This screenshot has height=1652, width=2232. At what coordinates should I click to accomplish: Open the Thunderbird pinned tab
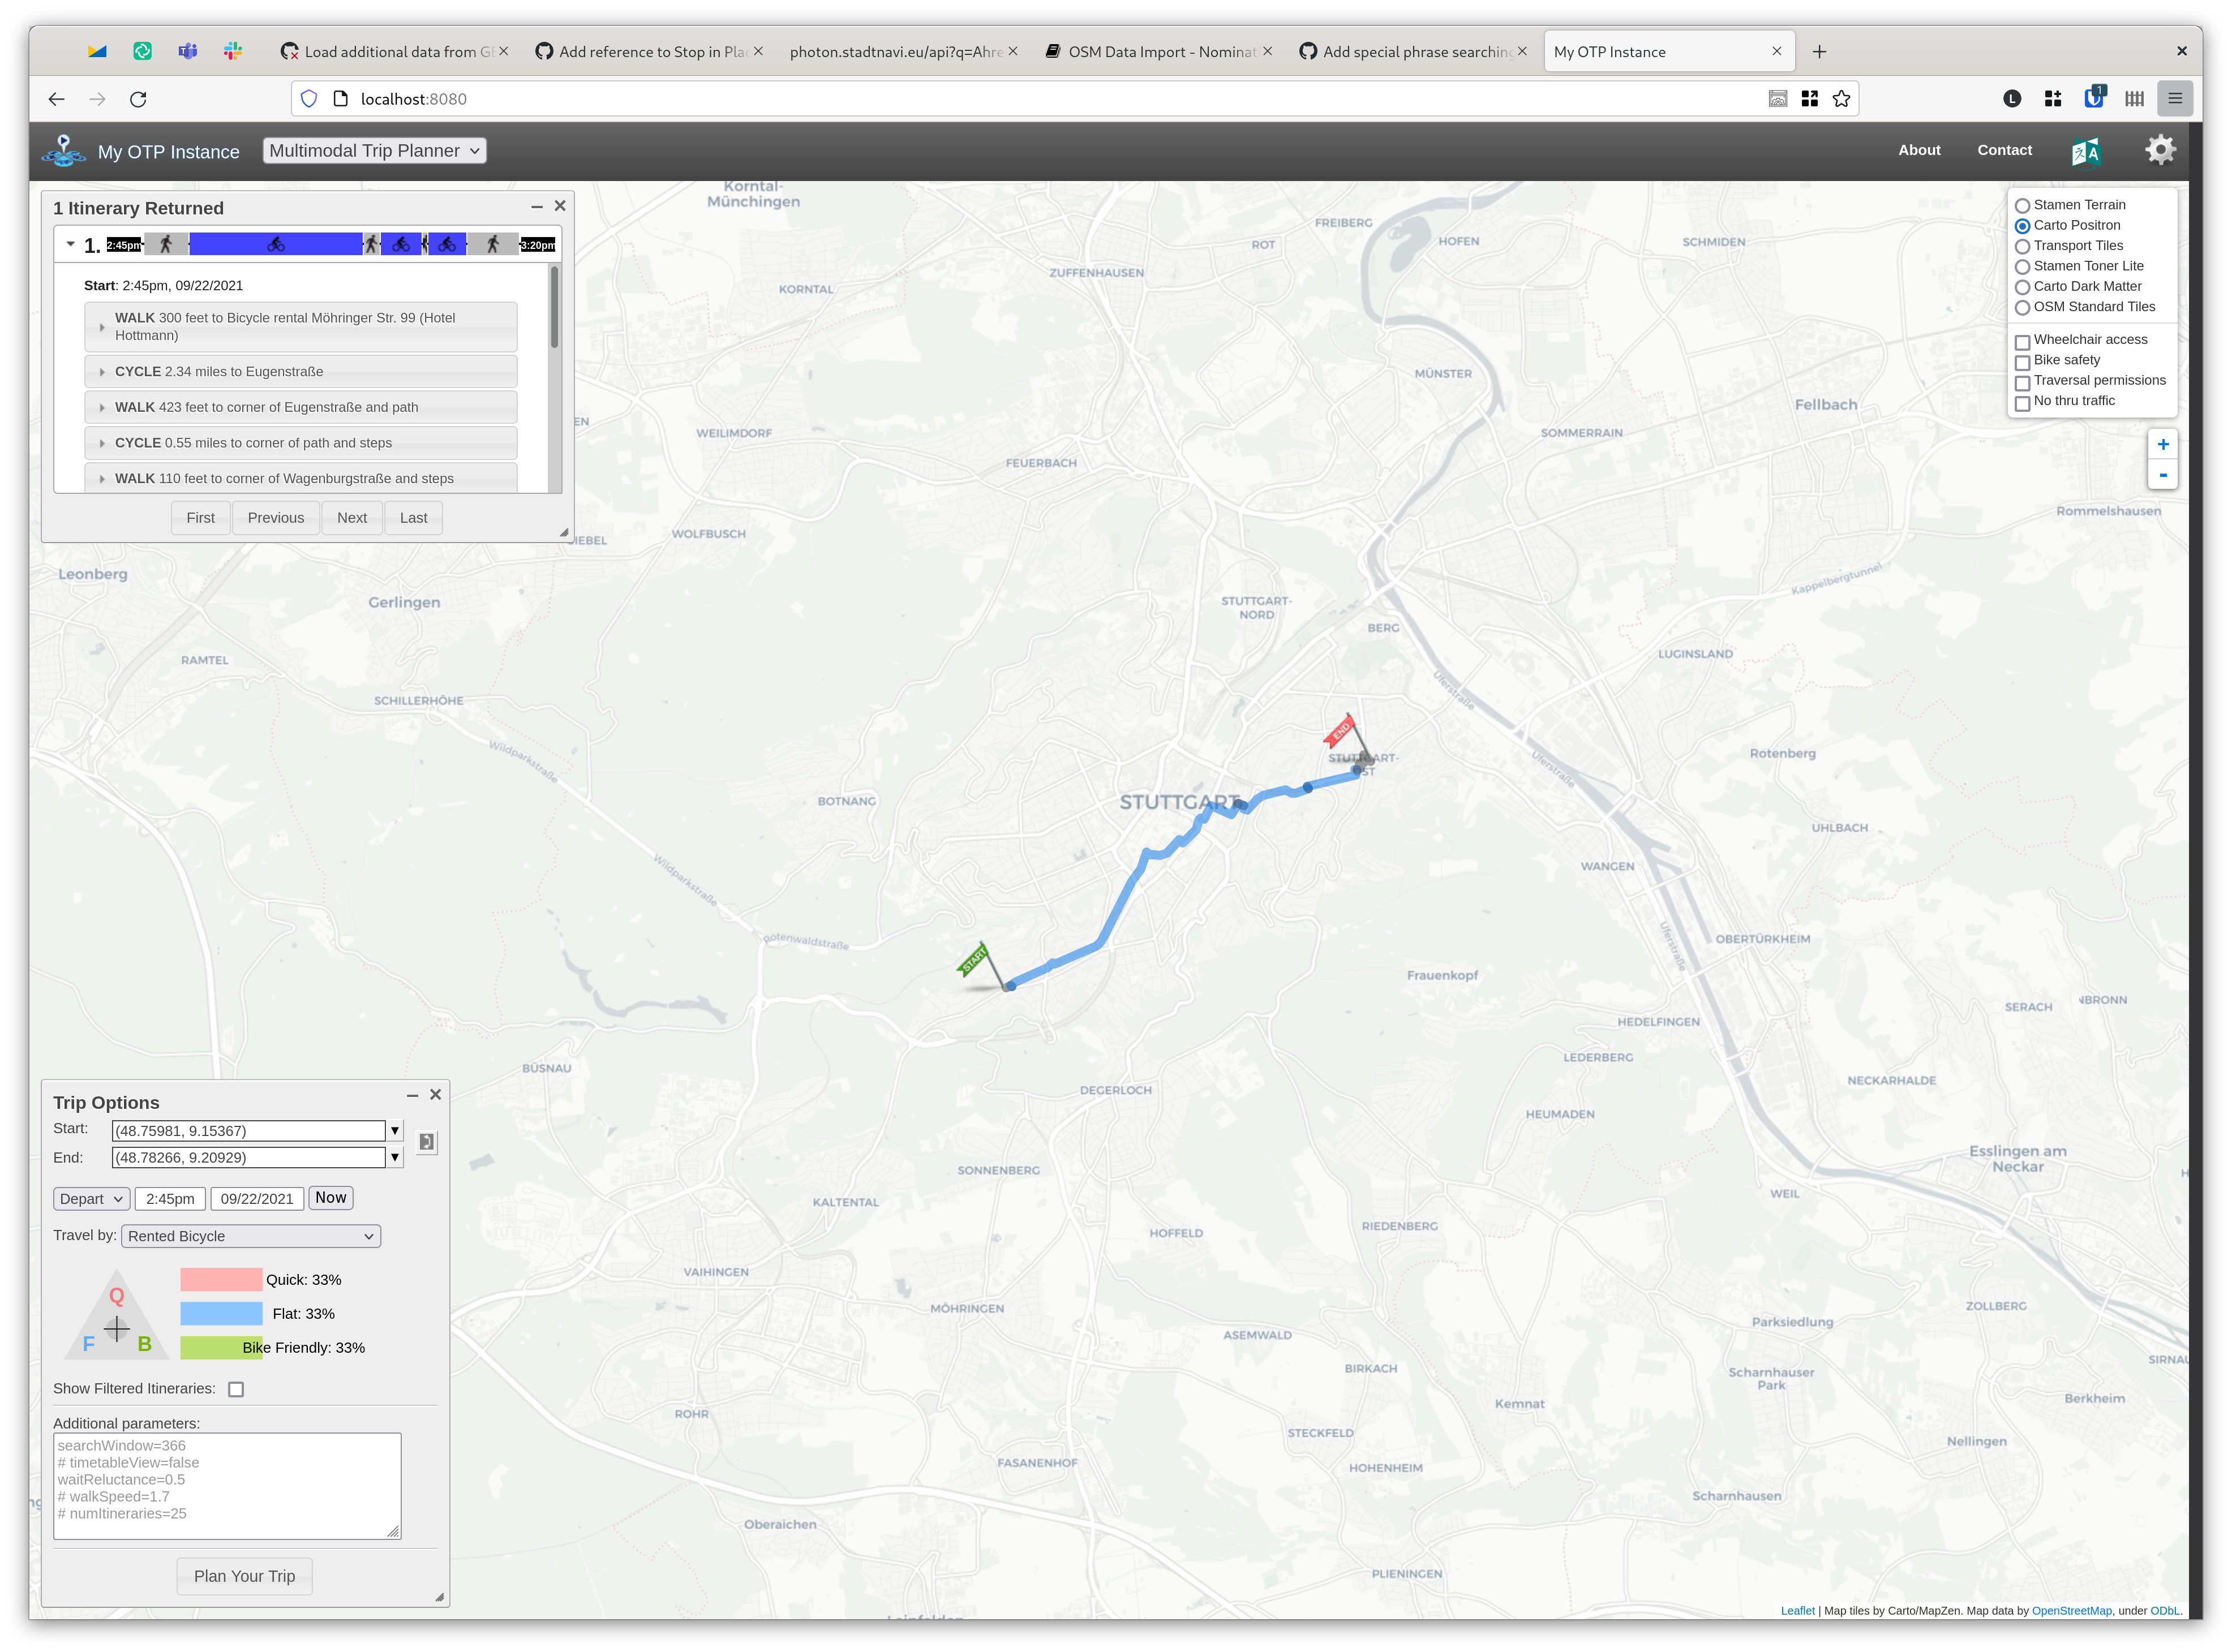[97, 52]
